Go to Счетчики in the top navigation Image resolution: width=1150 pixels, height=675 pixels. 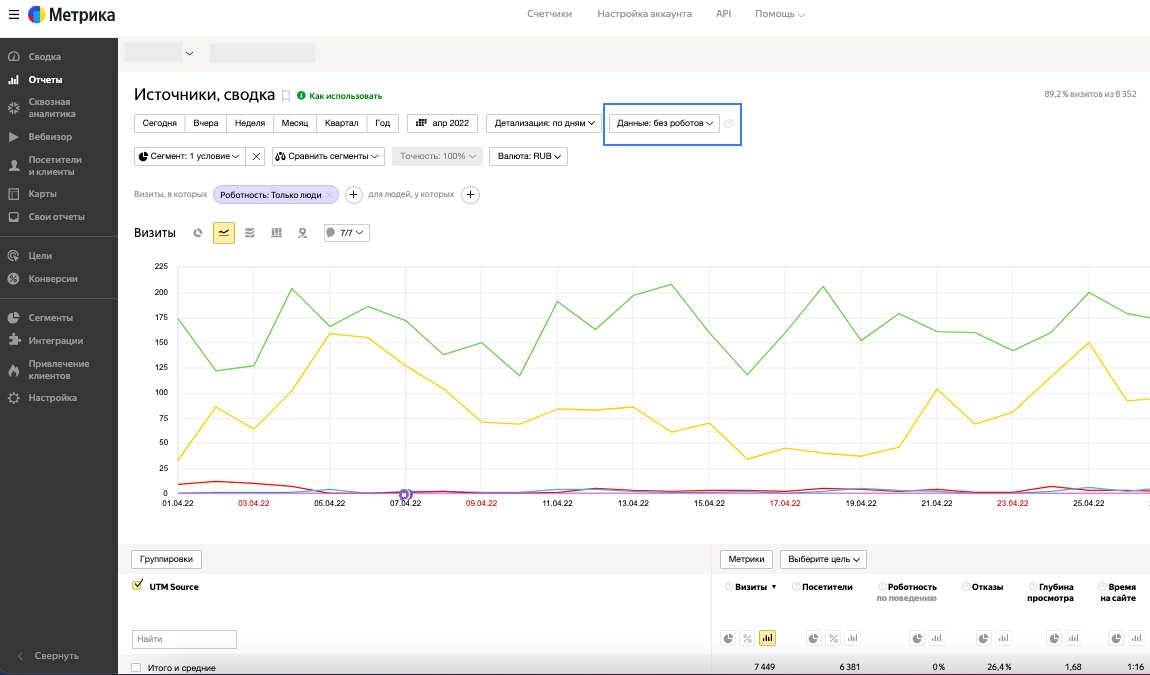click(549, 14)
